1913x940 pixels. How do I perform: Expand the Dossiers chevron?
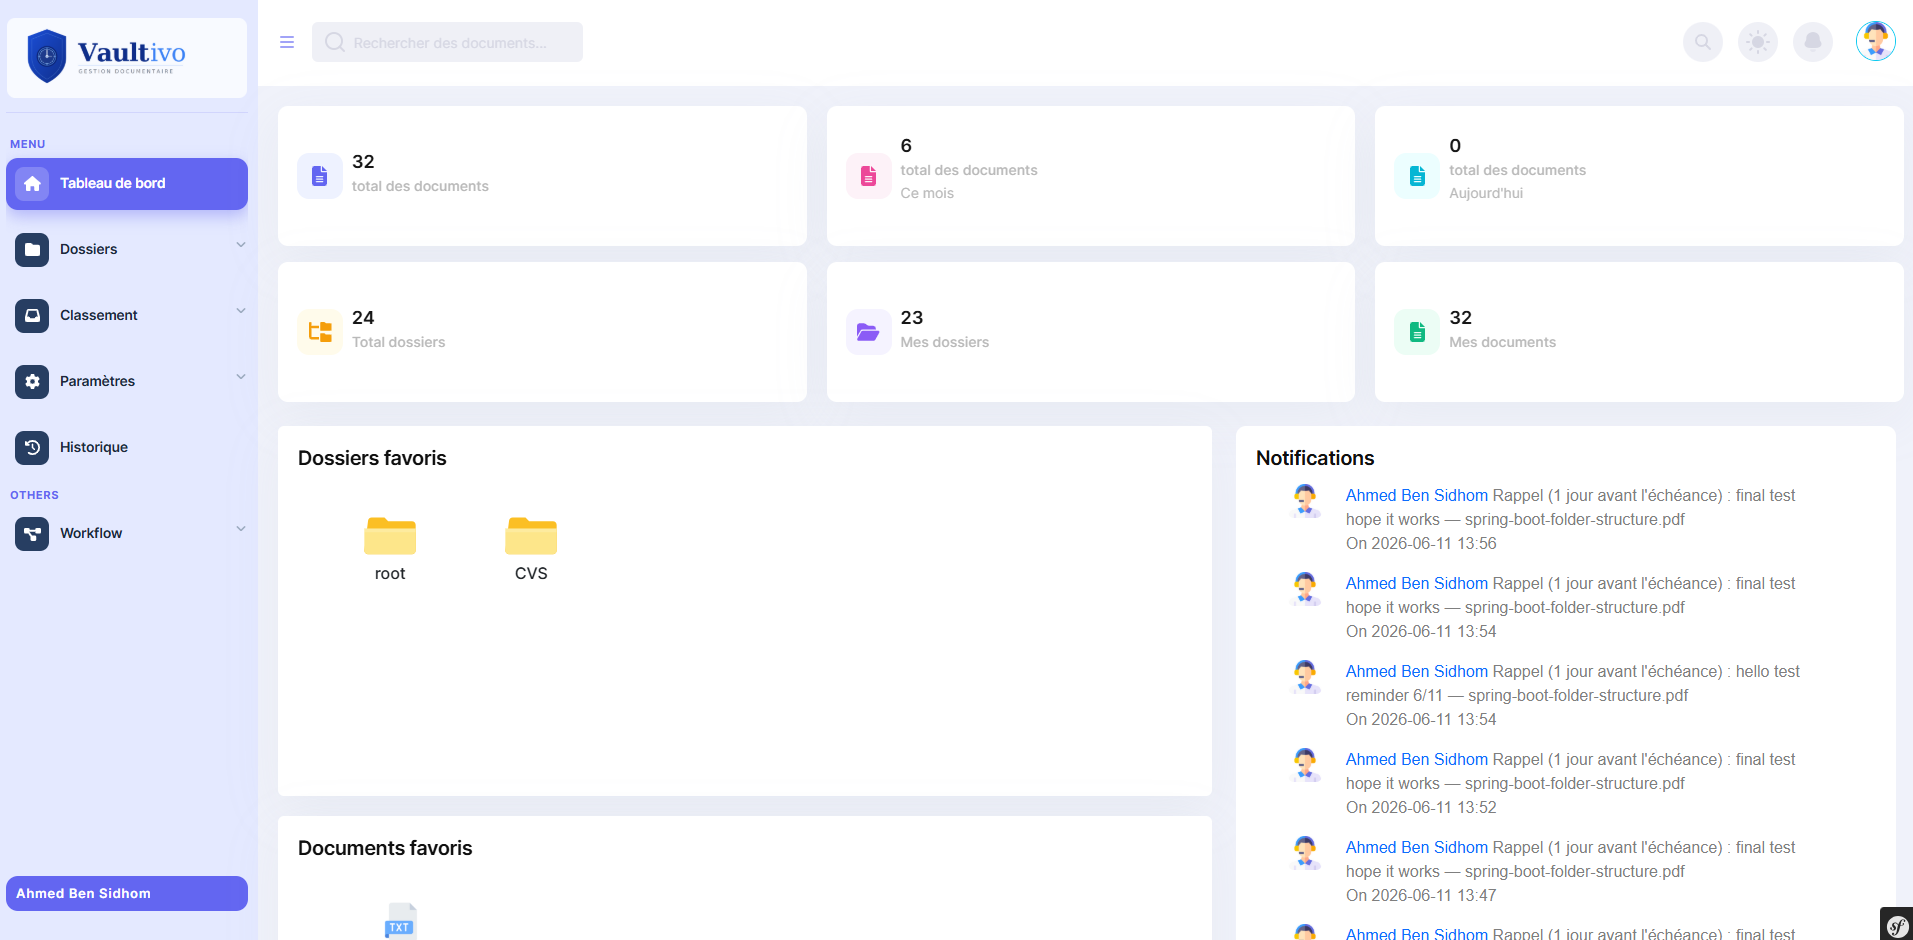click(x=240, y=245)
